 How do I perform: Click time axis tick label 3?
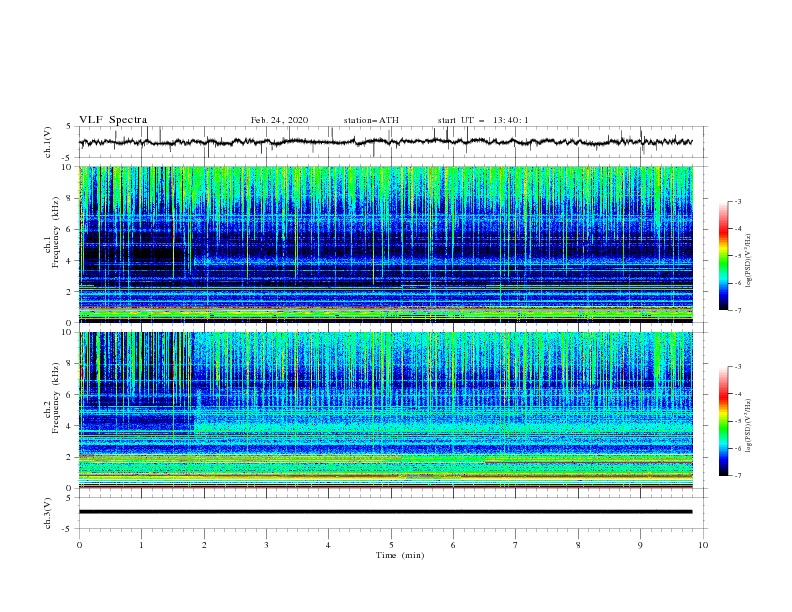pos(266,545)
